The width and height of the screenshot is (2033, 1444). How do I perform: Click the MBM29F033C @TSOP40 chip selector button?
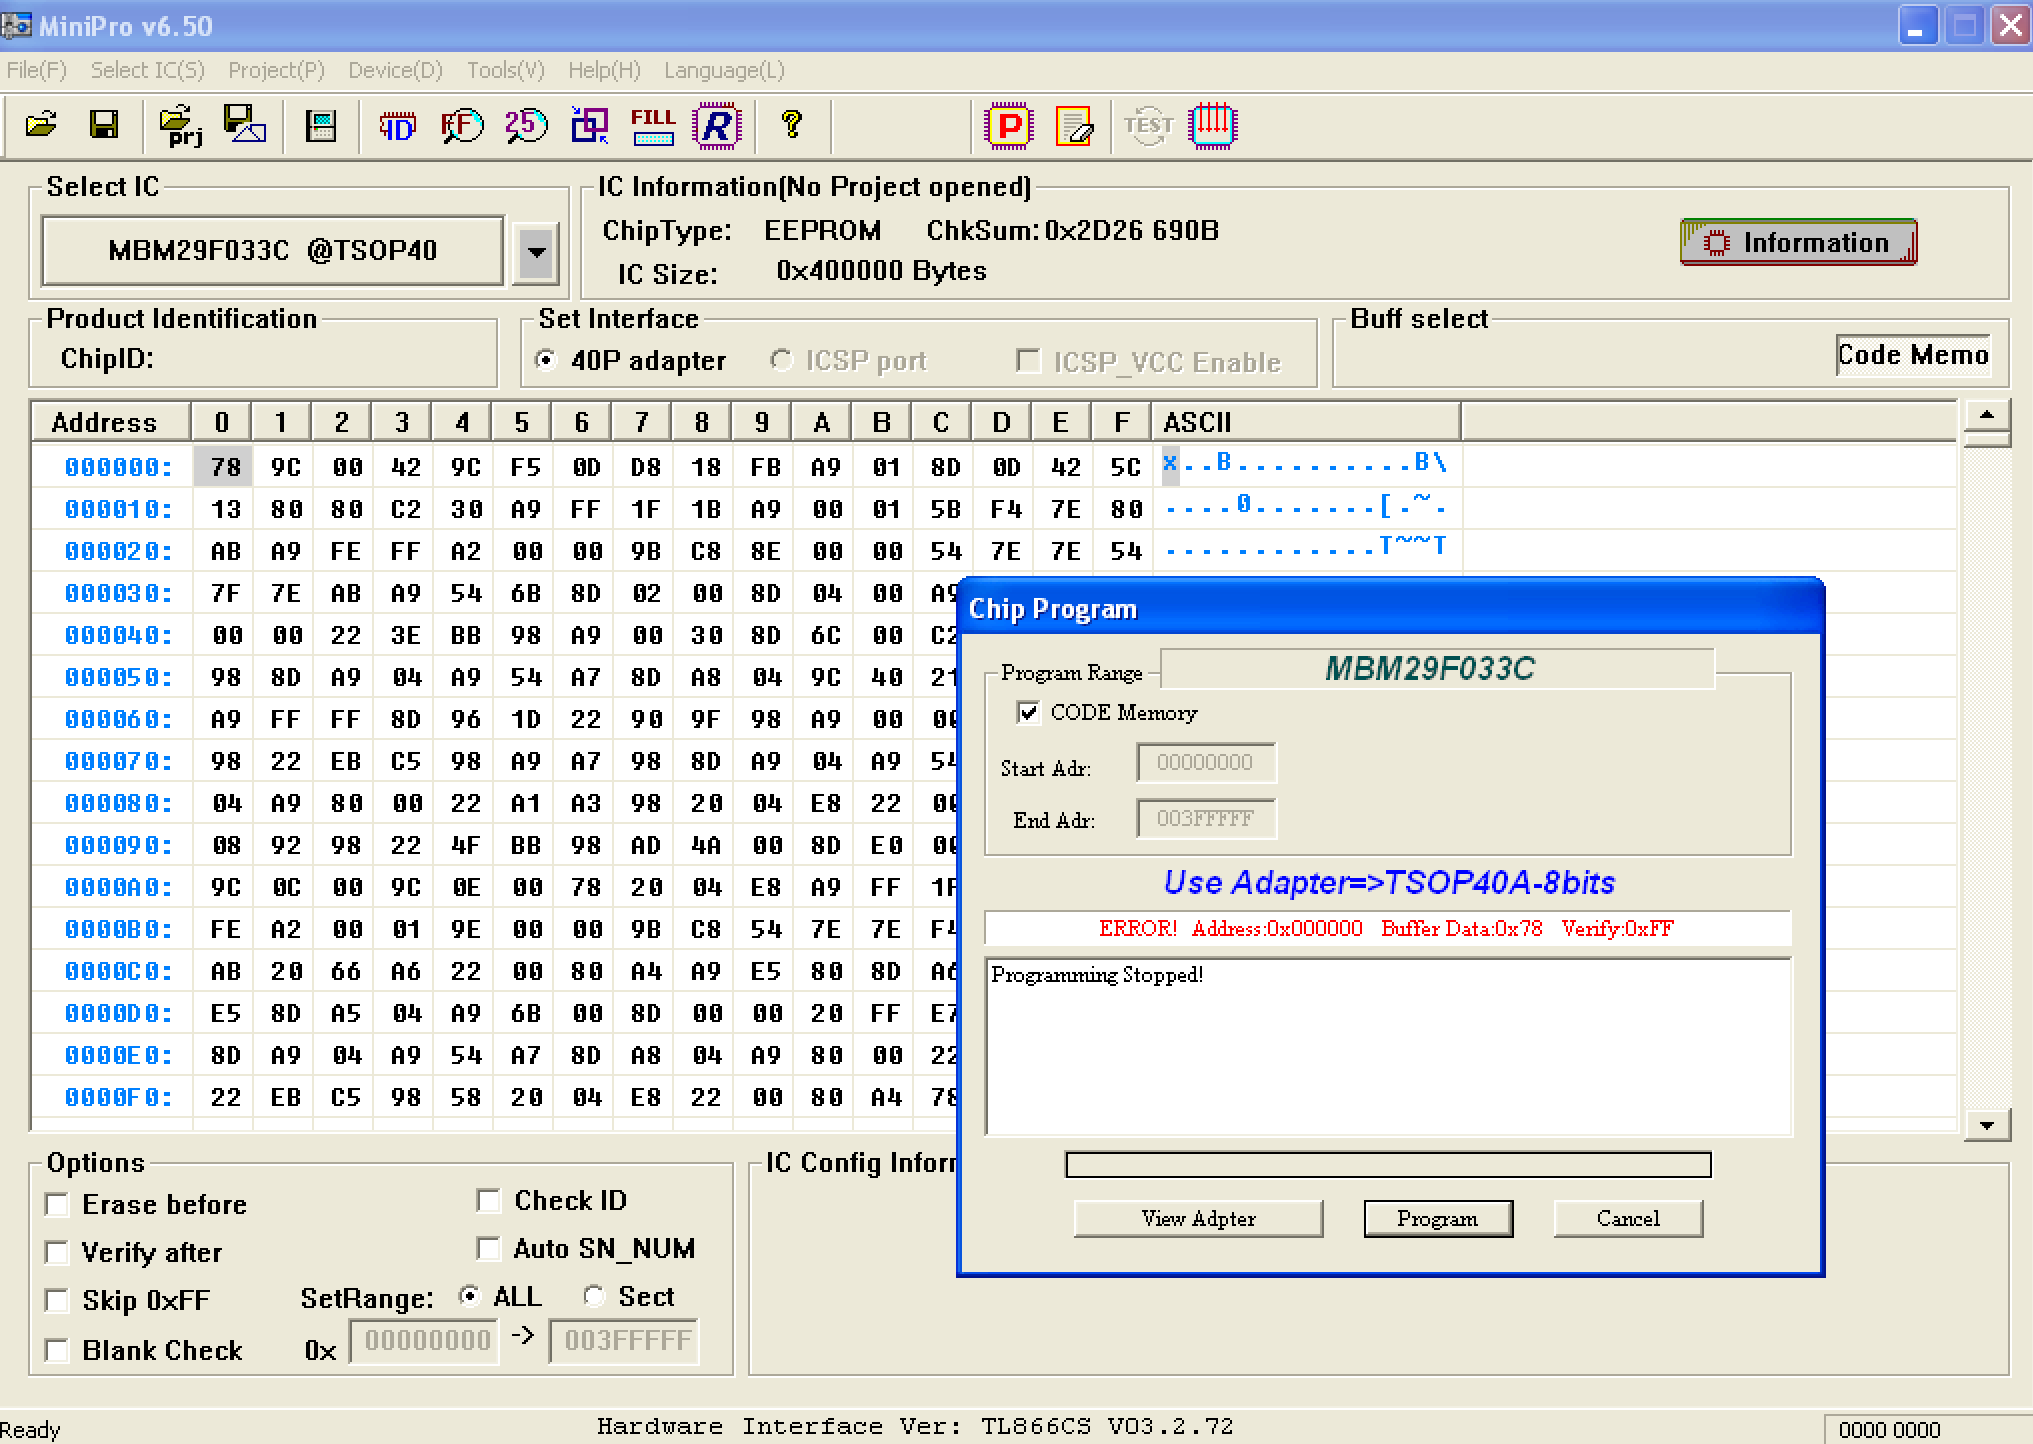272,250
